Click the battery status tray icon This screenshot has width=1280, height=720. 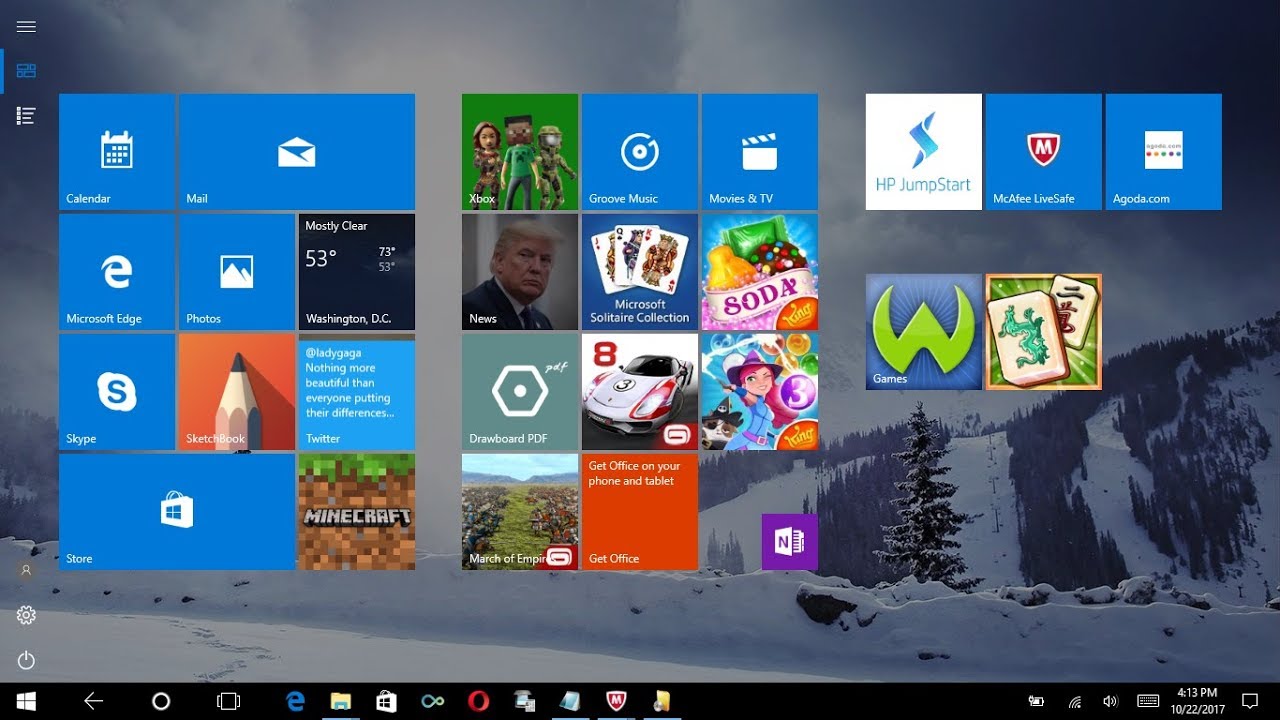pos(1037,701)
